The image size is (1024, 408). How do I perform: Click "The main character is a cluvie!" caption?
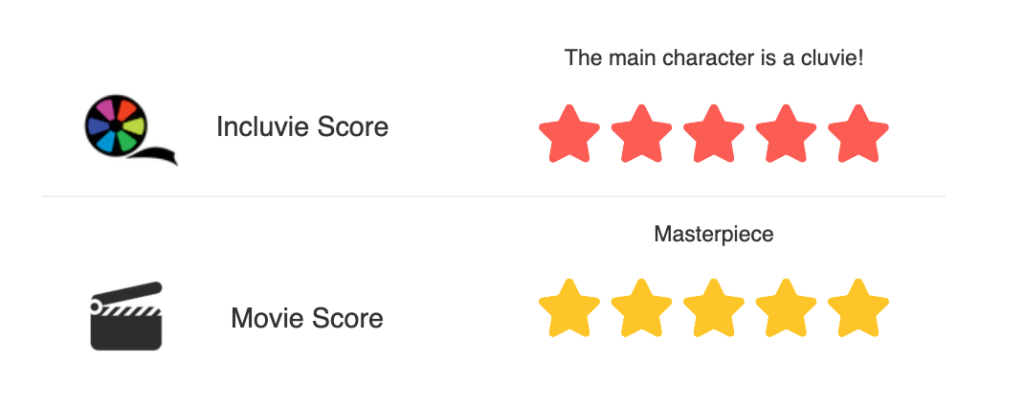pos(713,57)
